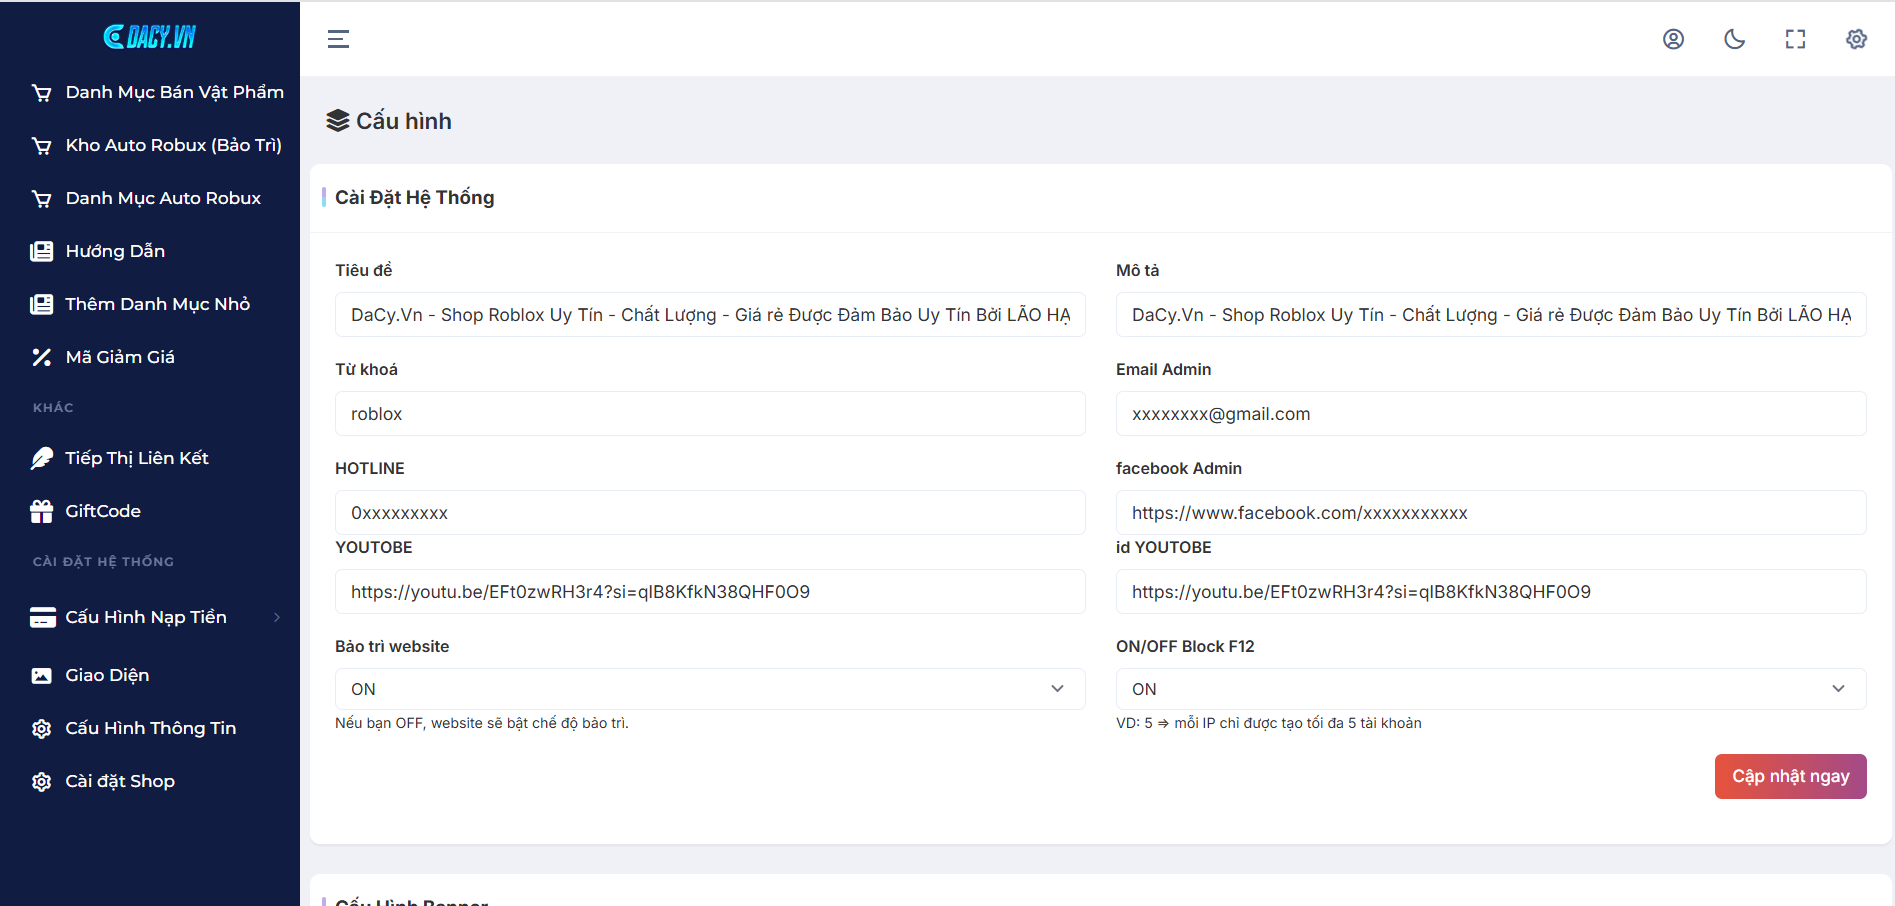The image size is (1895, 906).
Task: Click gear icon beside Cài đặt Shop
Action: pos(42,781)
